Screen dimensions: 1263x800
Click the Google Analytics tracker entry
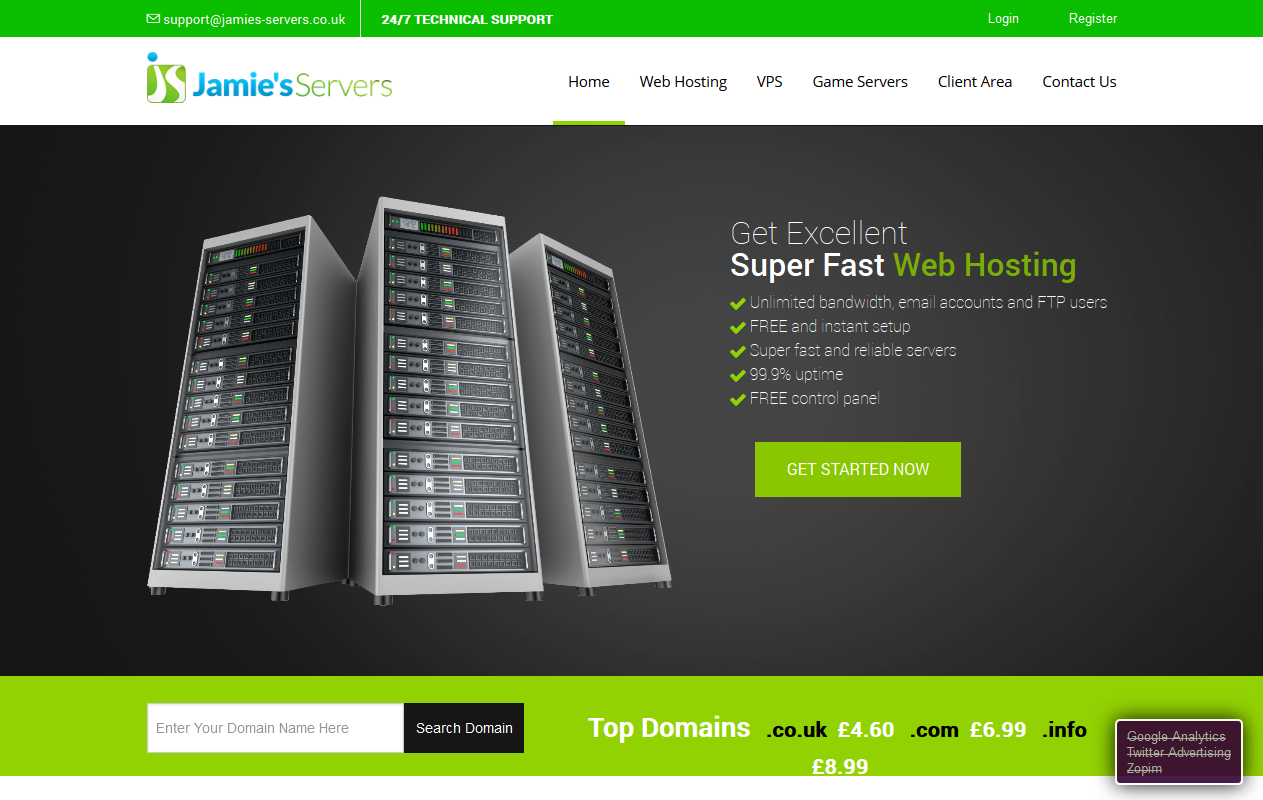point(1176,736)
